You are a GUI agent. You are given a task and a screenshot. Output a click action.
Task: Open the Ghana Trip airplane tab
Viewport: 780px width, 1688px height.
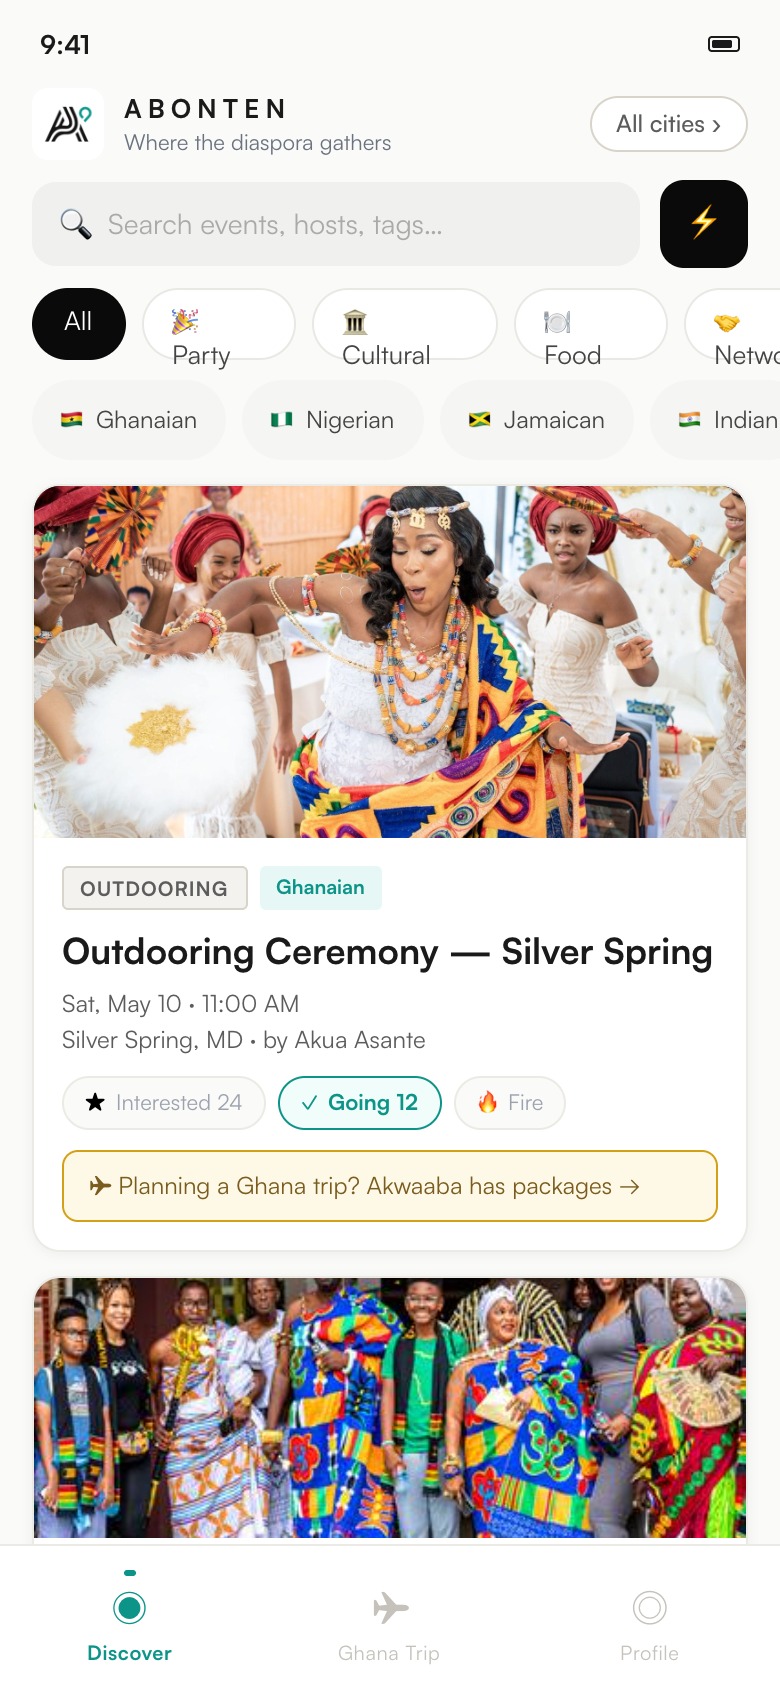click(389, 1624)
